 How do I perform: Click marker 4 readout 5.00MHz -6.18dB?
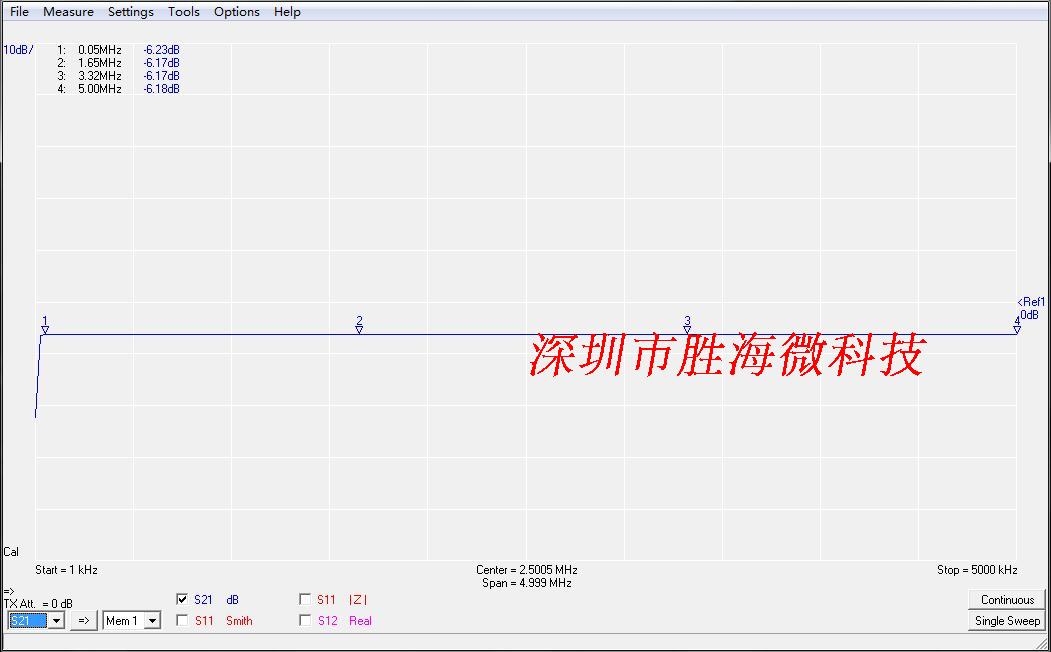tap(119, 89)
